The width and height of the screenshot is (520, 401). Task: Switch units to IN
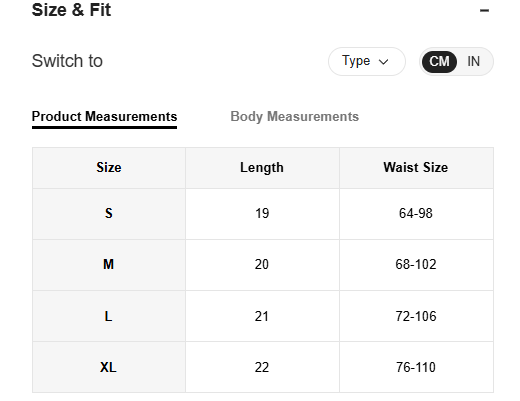pos(473,62)
